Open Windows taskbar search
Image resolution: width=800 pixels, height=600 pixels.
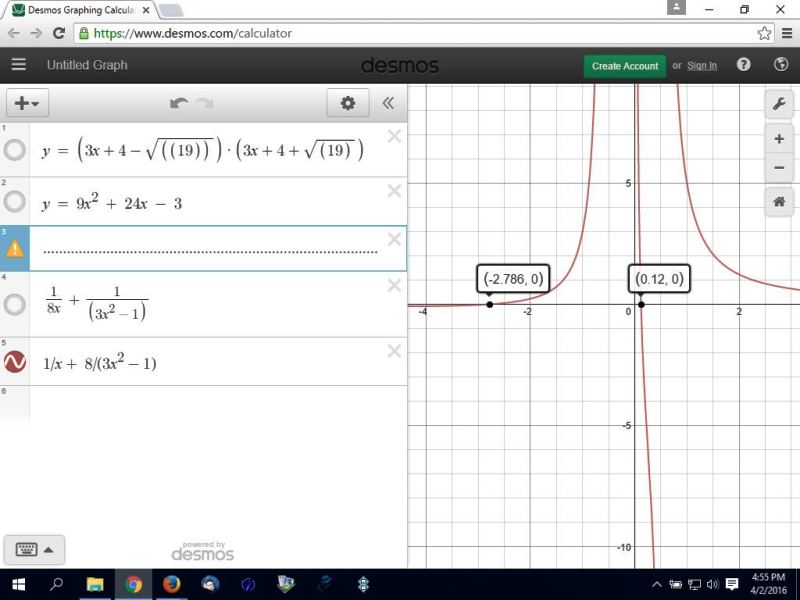click(x=56, y=584)
